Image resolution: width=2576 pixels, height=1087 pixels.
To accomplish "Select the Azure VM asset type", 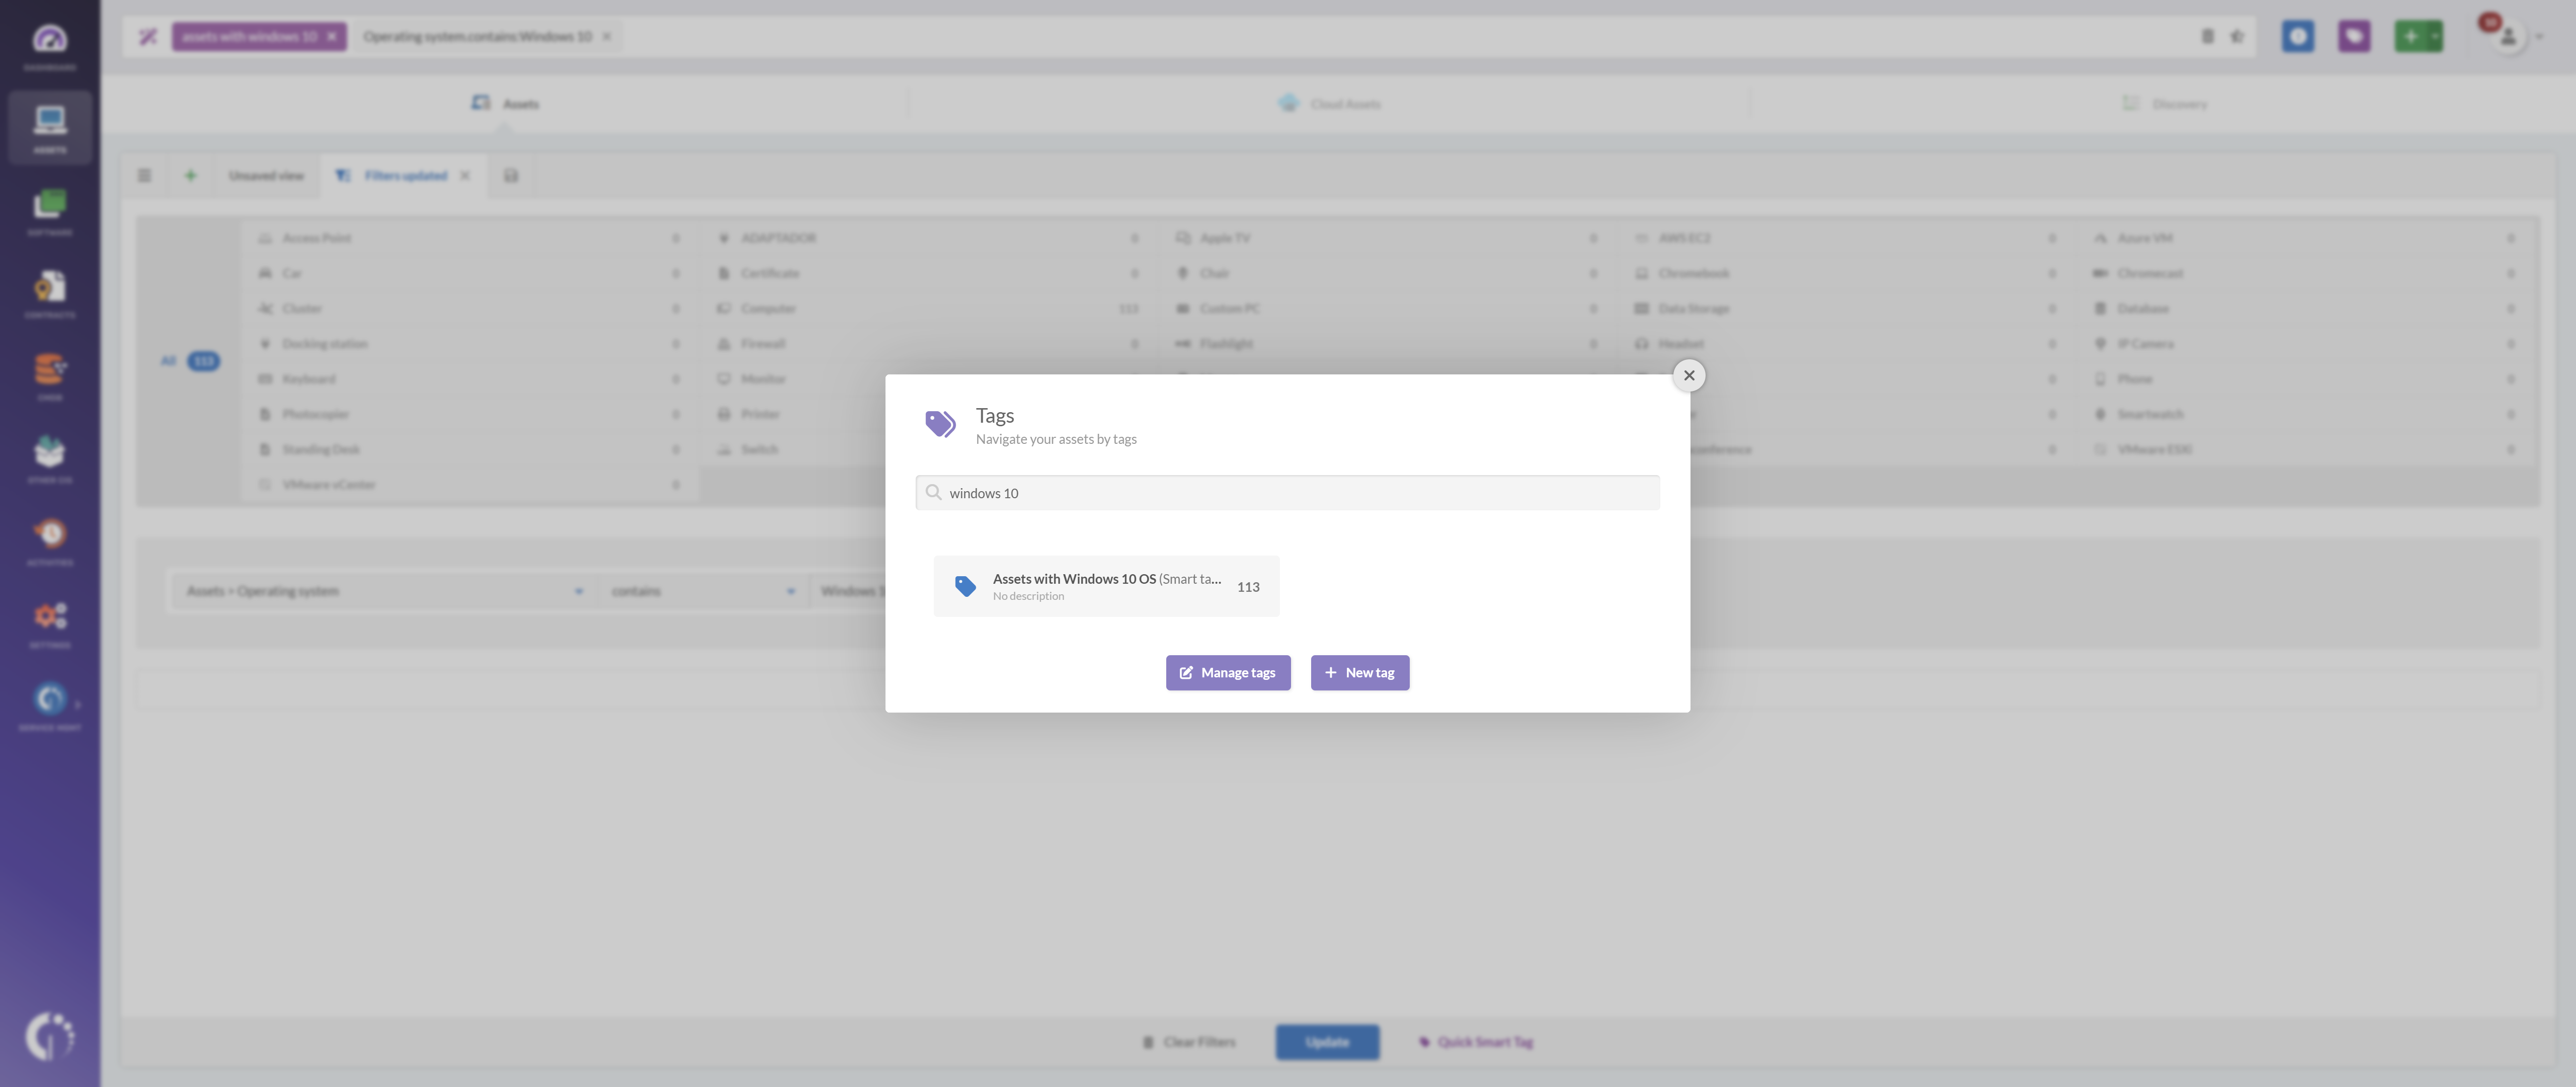I will click(2304, 238).
